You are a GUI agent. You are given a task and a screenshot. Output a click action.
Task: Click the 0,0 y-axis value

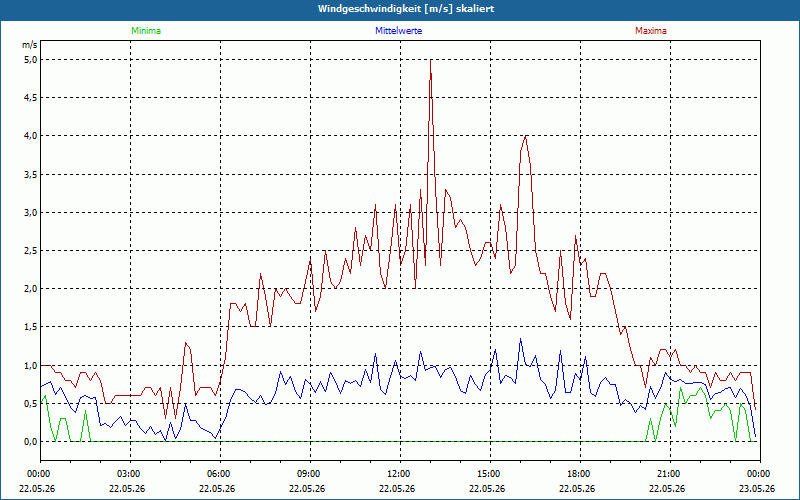(x=31, y=442)
